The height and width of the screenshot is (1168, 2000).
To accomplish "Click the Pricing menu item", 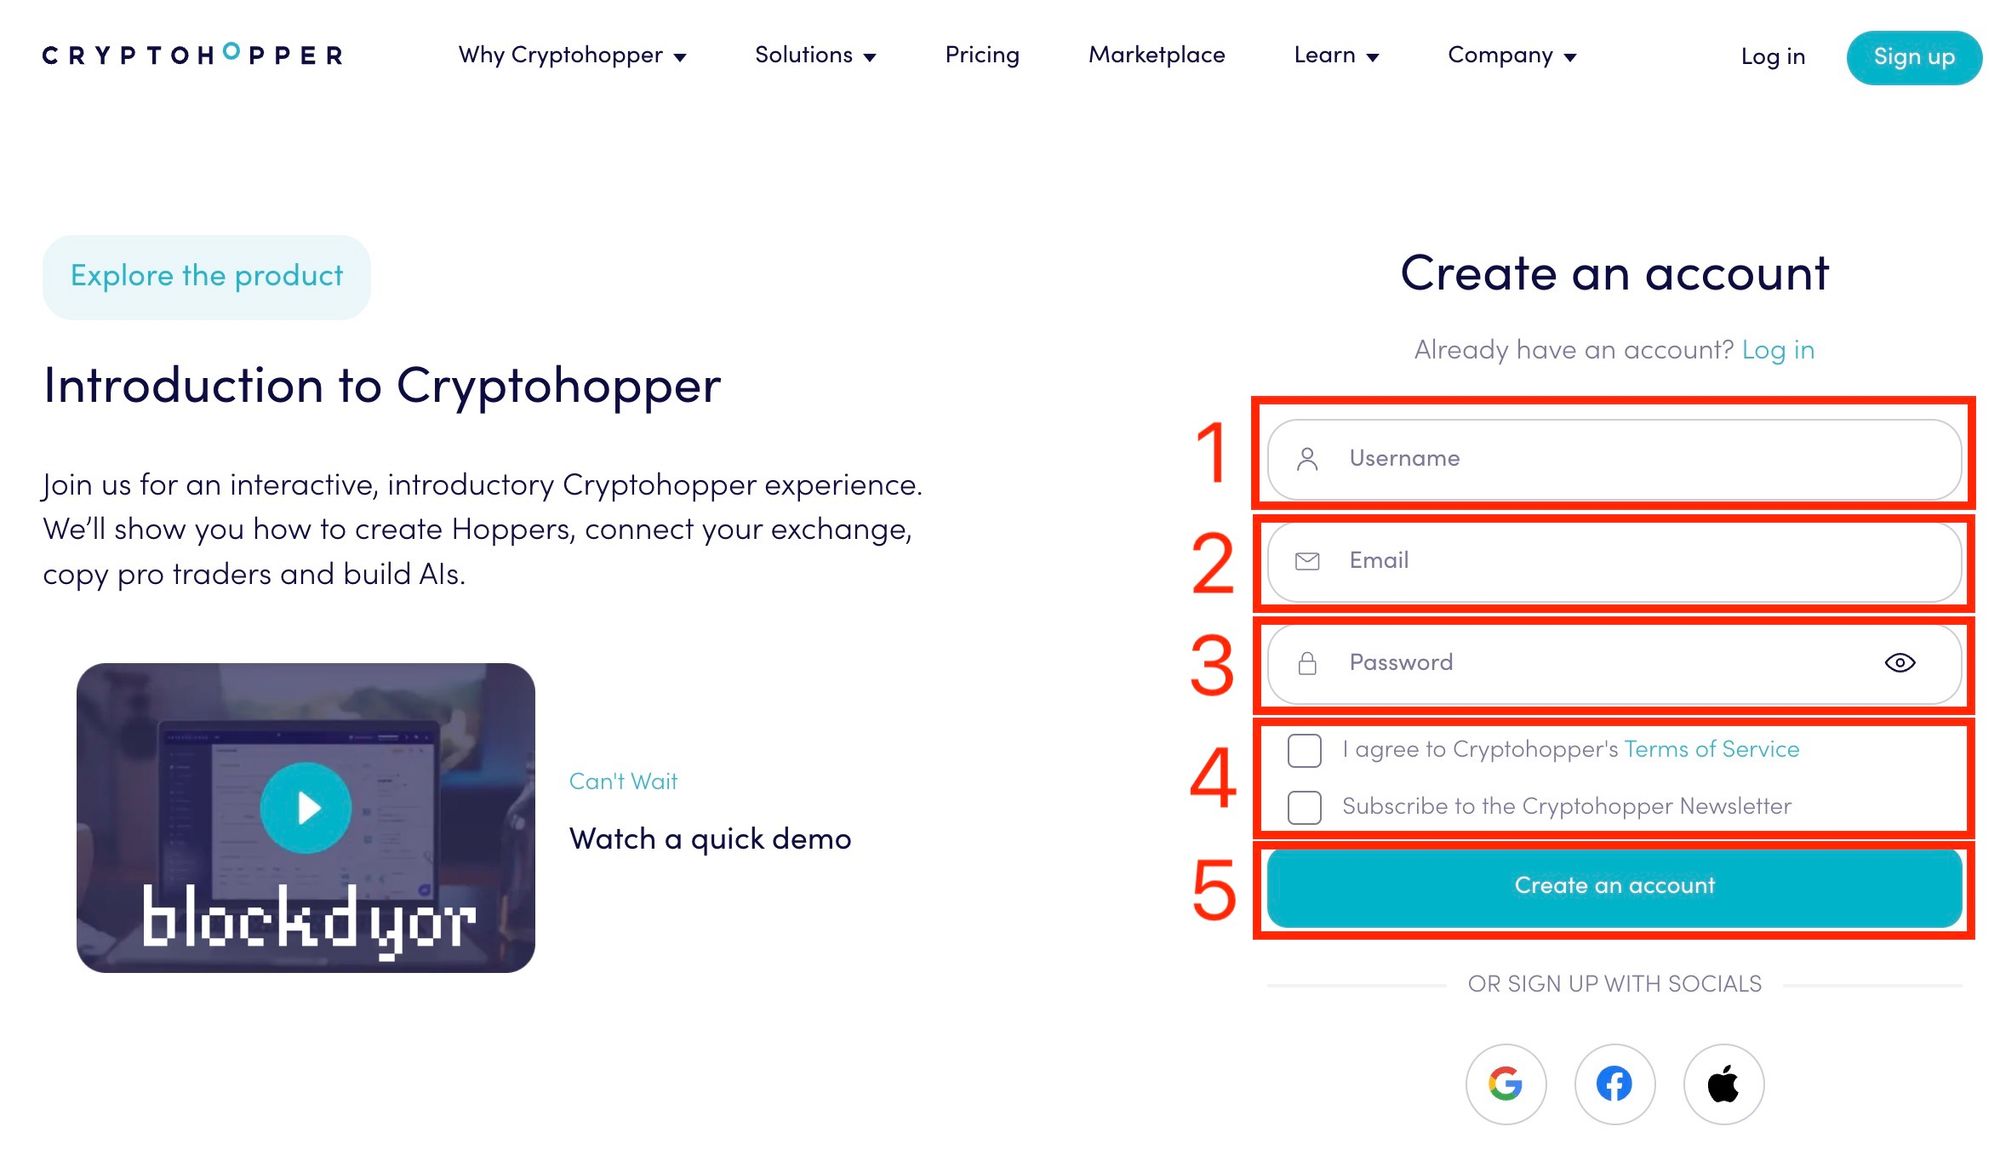I will (981, 56).
